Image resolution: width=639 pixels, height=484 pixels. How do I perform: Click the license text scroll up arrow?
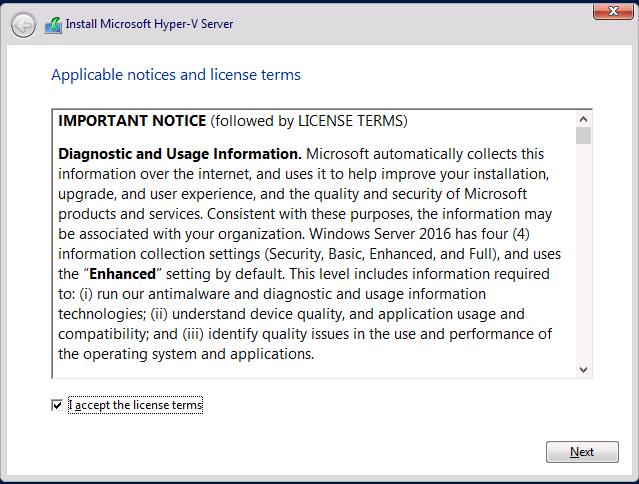coord(583,119)
